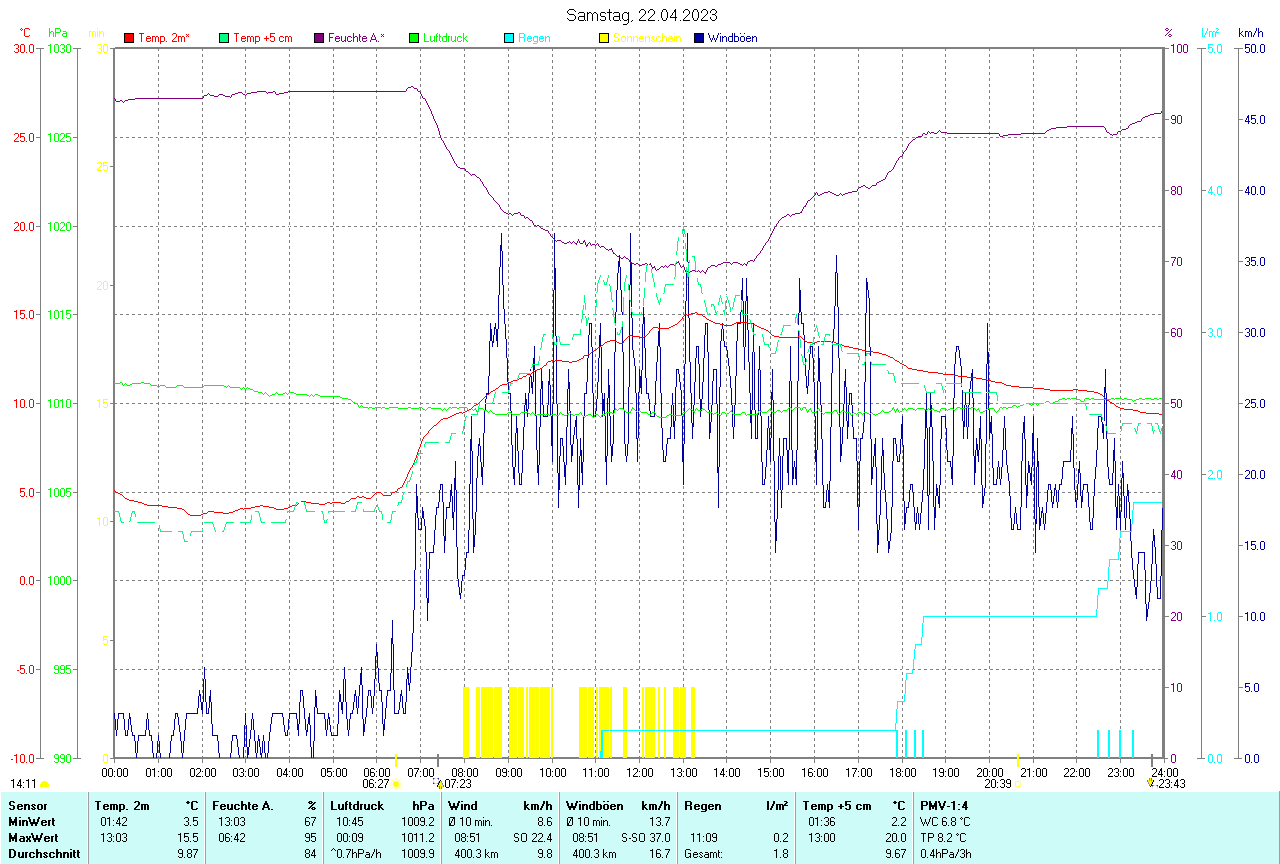The height and width of the screenshot is (864, 1280).
Task: Click the sunset time label 20:39
Action: 998,784
